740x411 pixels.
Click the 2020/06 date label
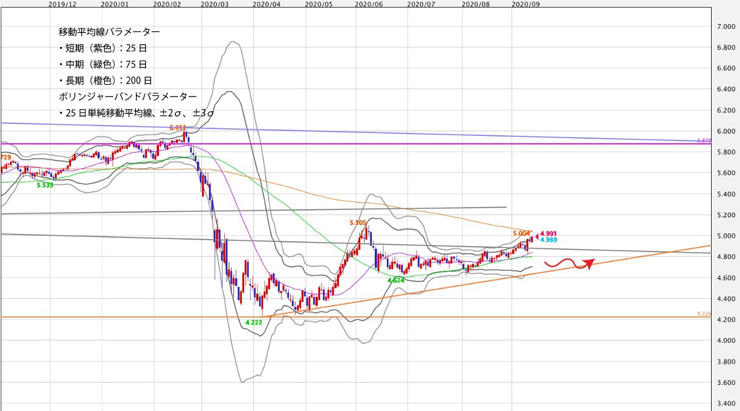click(x=369, y=4)
